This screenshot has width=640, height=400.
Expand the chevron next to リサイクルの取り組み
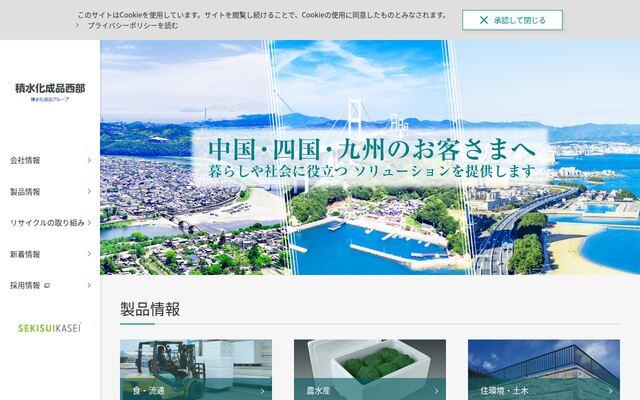89,223
